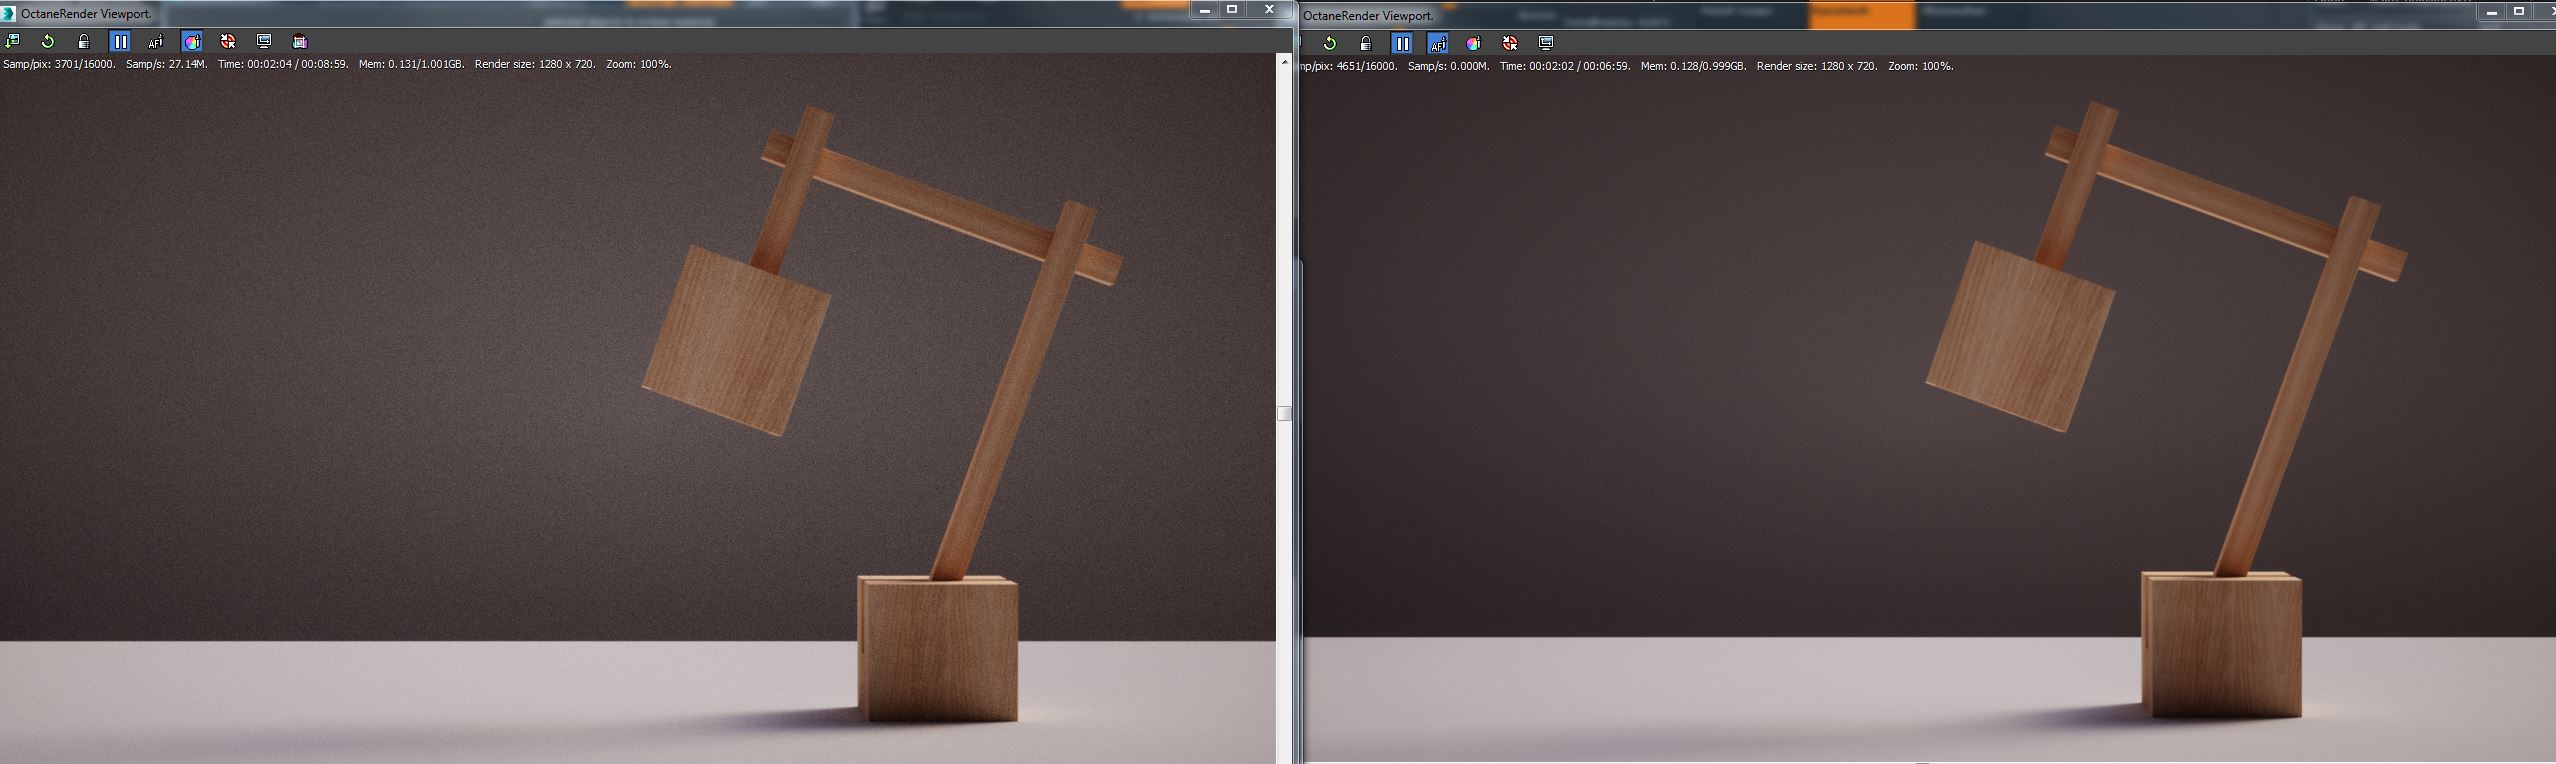
Task: Restart rendering in the 3701-sample viewport
Action: click(x=48, y=41)
